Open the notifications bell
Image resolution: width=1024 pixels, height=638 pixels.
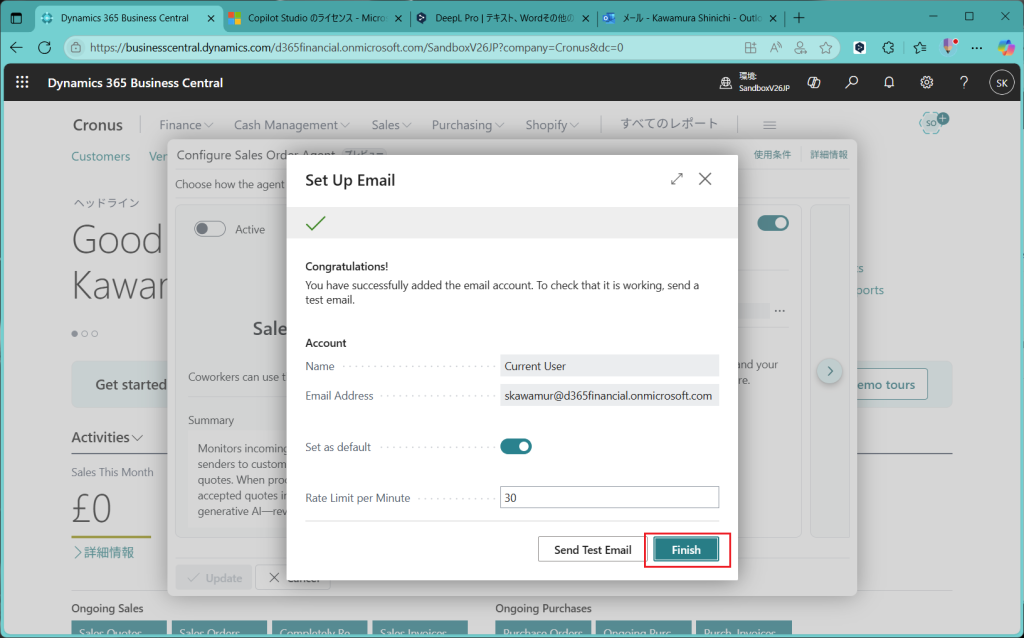[889, 82]
